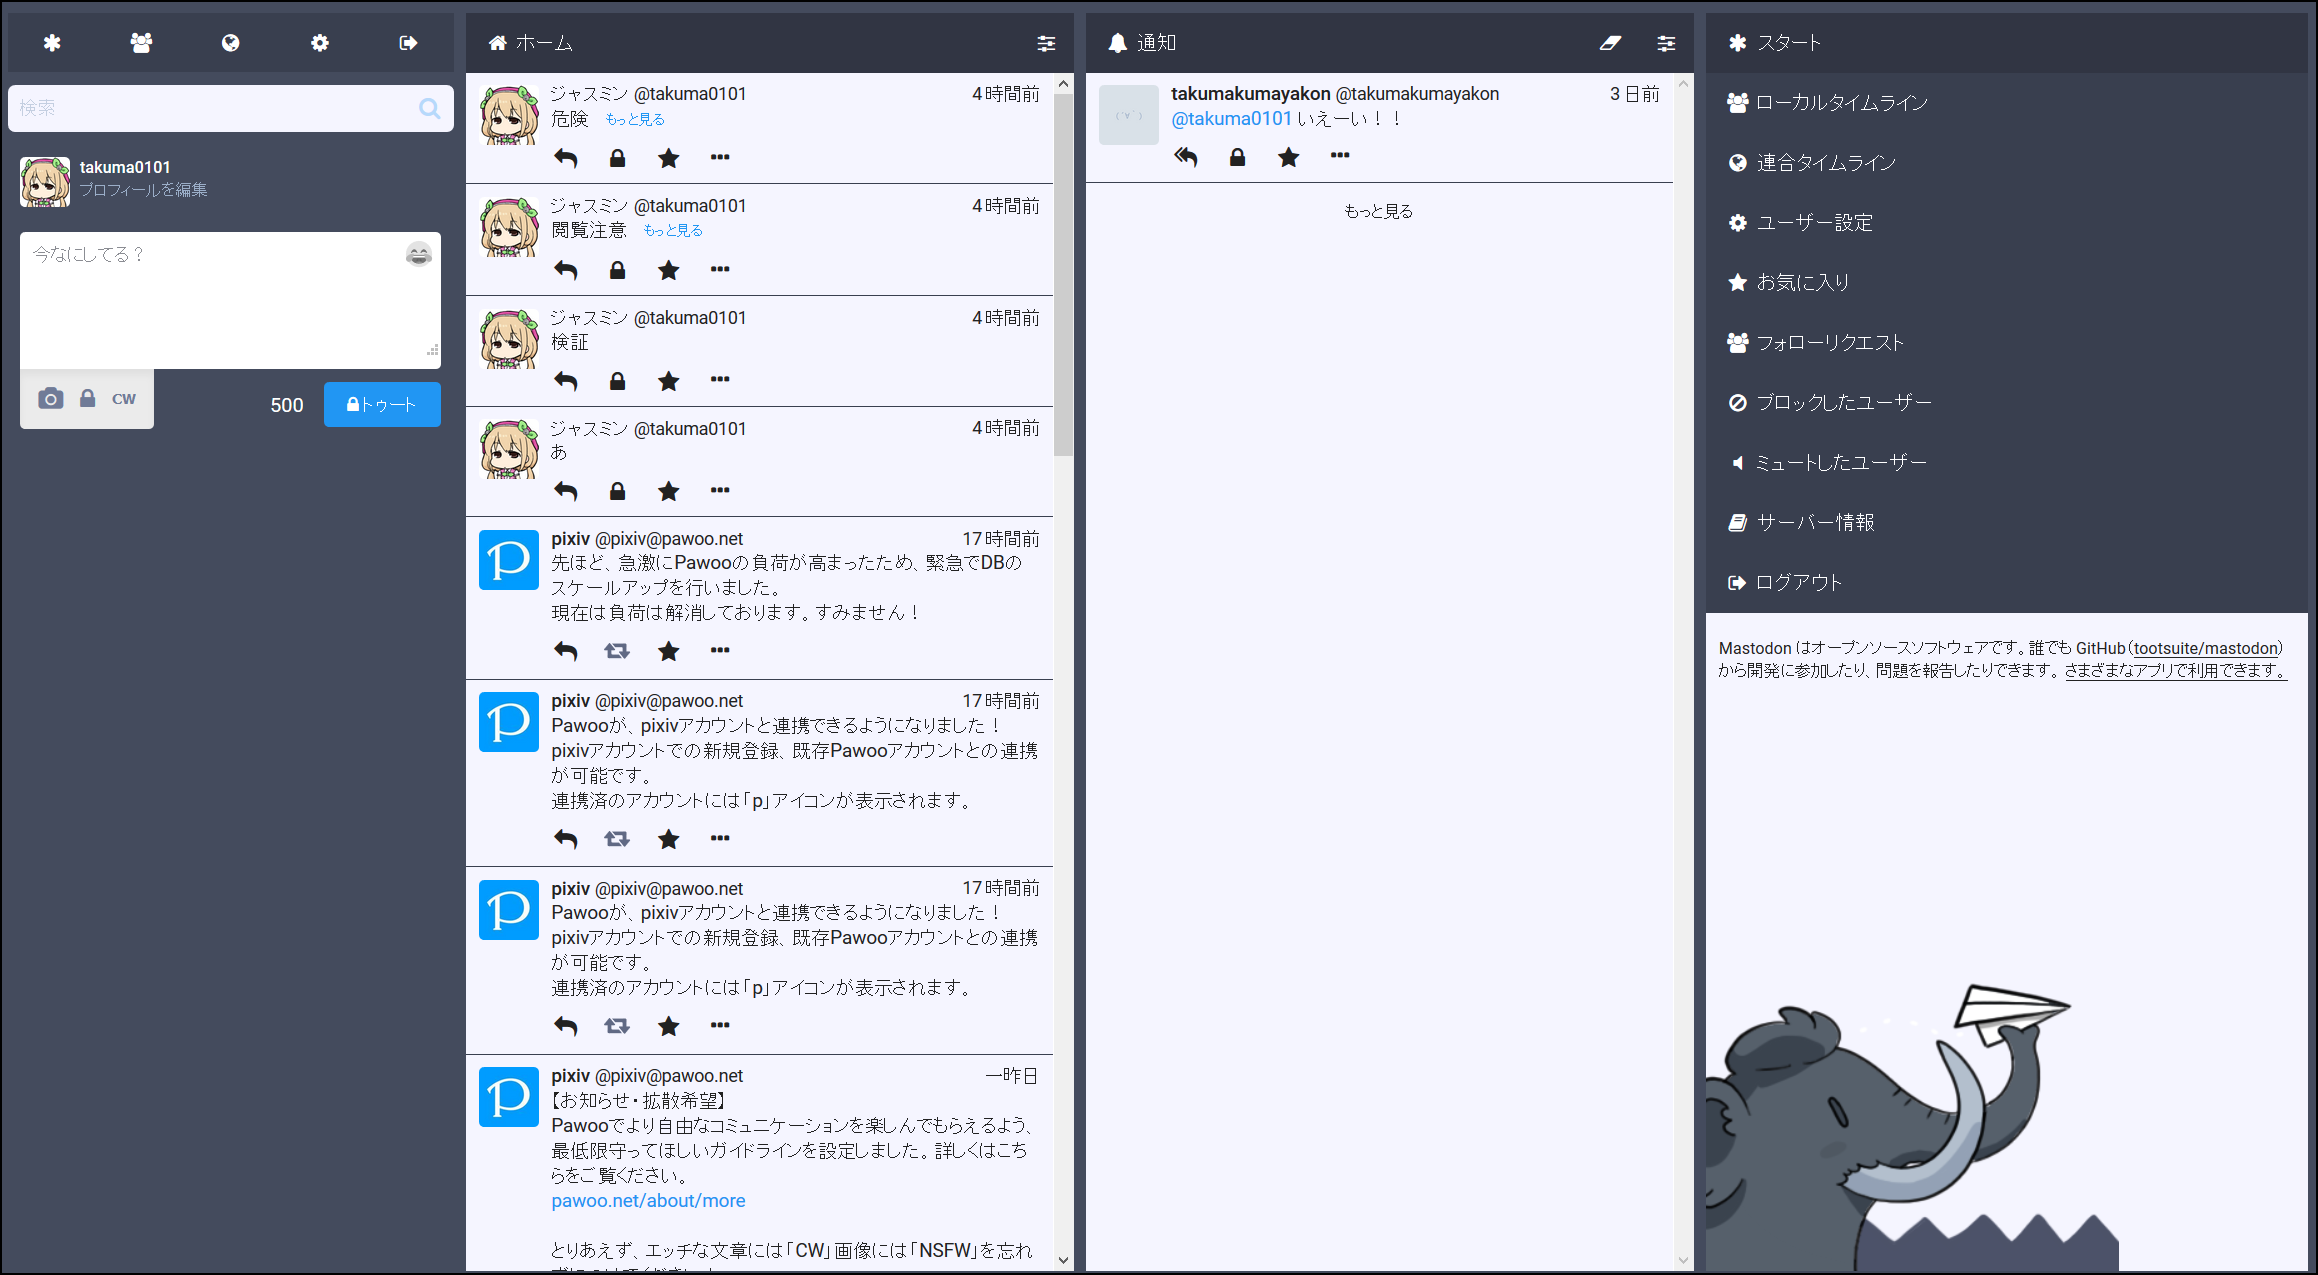Open the pawoo.net/about/more link
This screenshot has width=2318, height=1275.
[x=648, y=1201]
